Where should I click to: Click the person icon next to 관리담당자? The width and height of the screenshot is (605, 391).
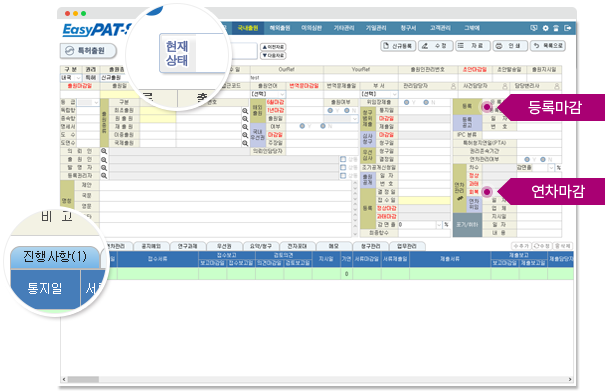click(x=453, y=86)
